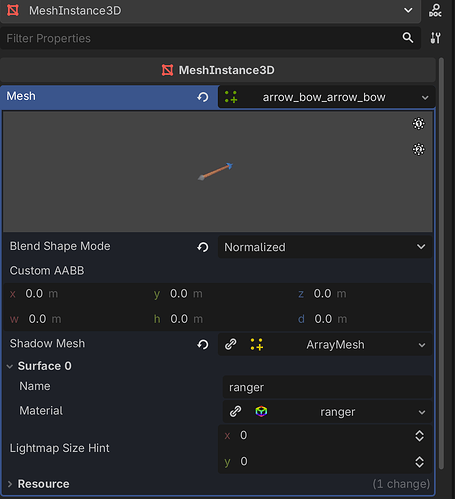Revert the Blend Shape Mode property
This screenshot has width=455, height=499.
203,247
